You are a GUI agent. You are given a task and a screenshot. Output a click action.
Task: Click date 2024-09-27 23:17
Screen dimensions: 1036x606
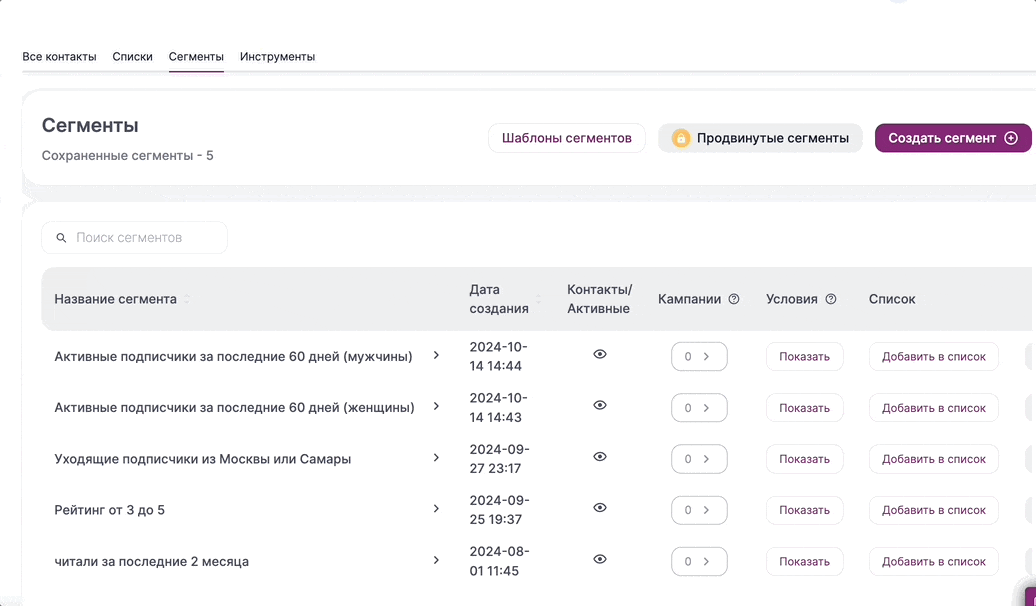[x=500, y=459]
